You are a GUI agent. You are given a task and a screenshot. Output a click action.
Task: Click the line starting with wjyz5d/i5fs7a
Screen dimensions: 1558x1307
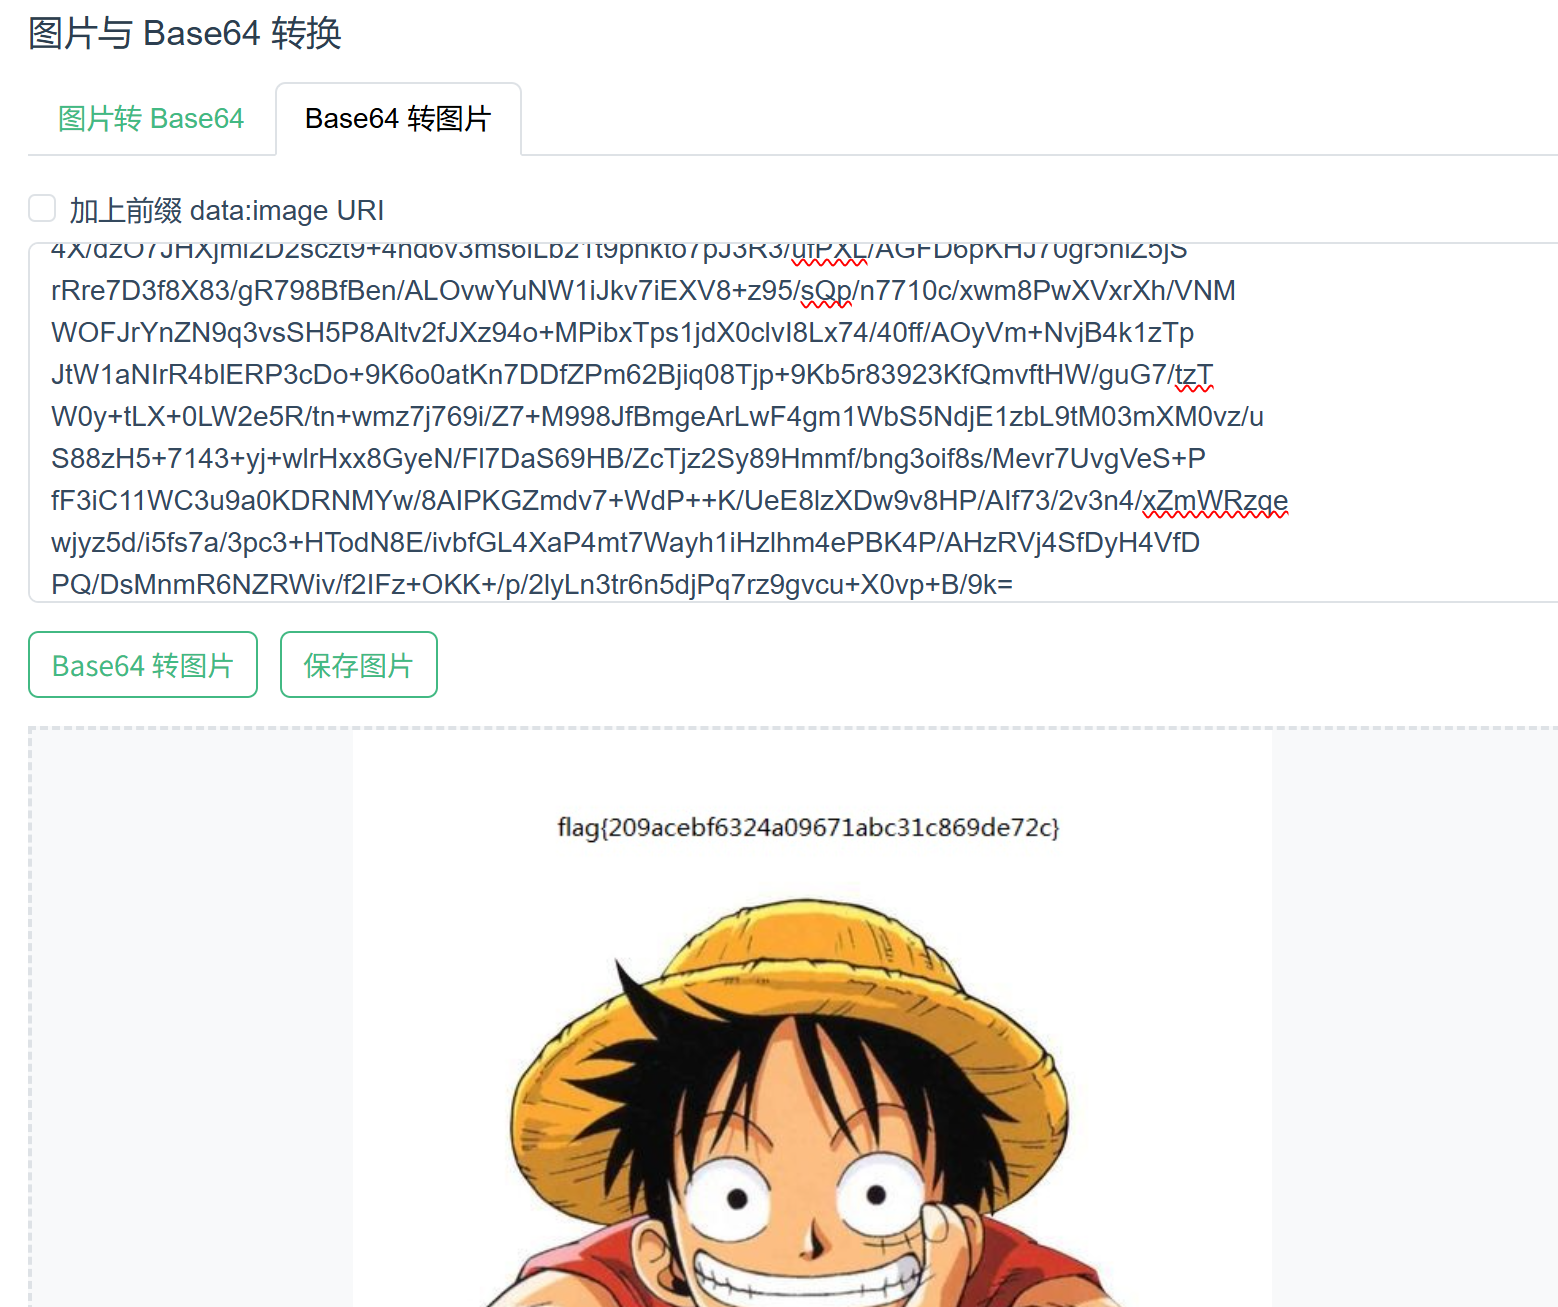click(625, 542)
